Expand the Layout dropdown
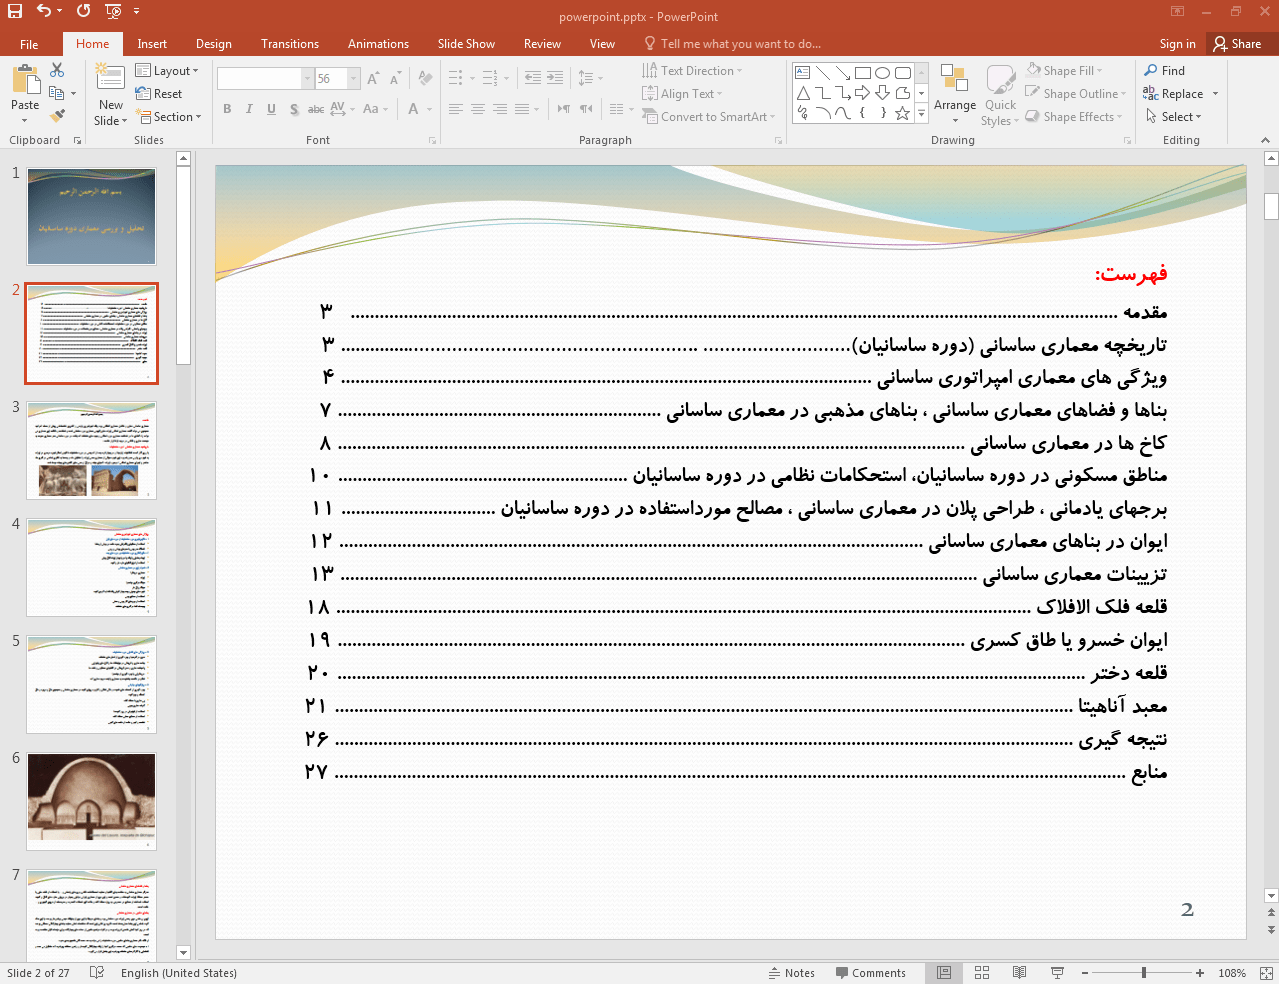This screenshot has height=984, width=1279. click(167, 71)
